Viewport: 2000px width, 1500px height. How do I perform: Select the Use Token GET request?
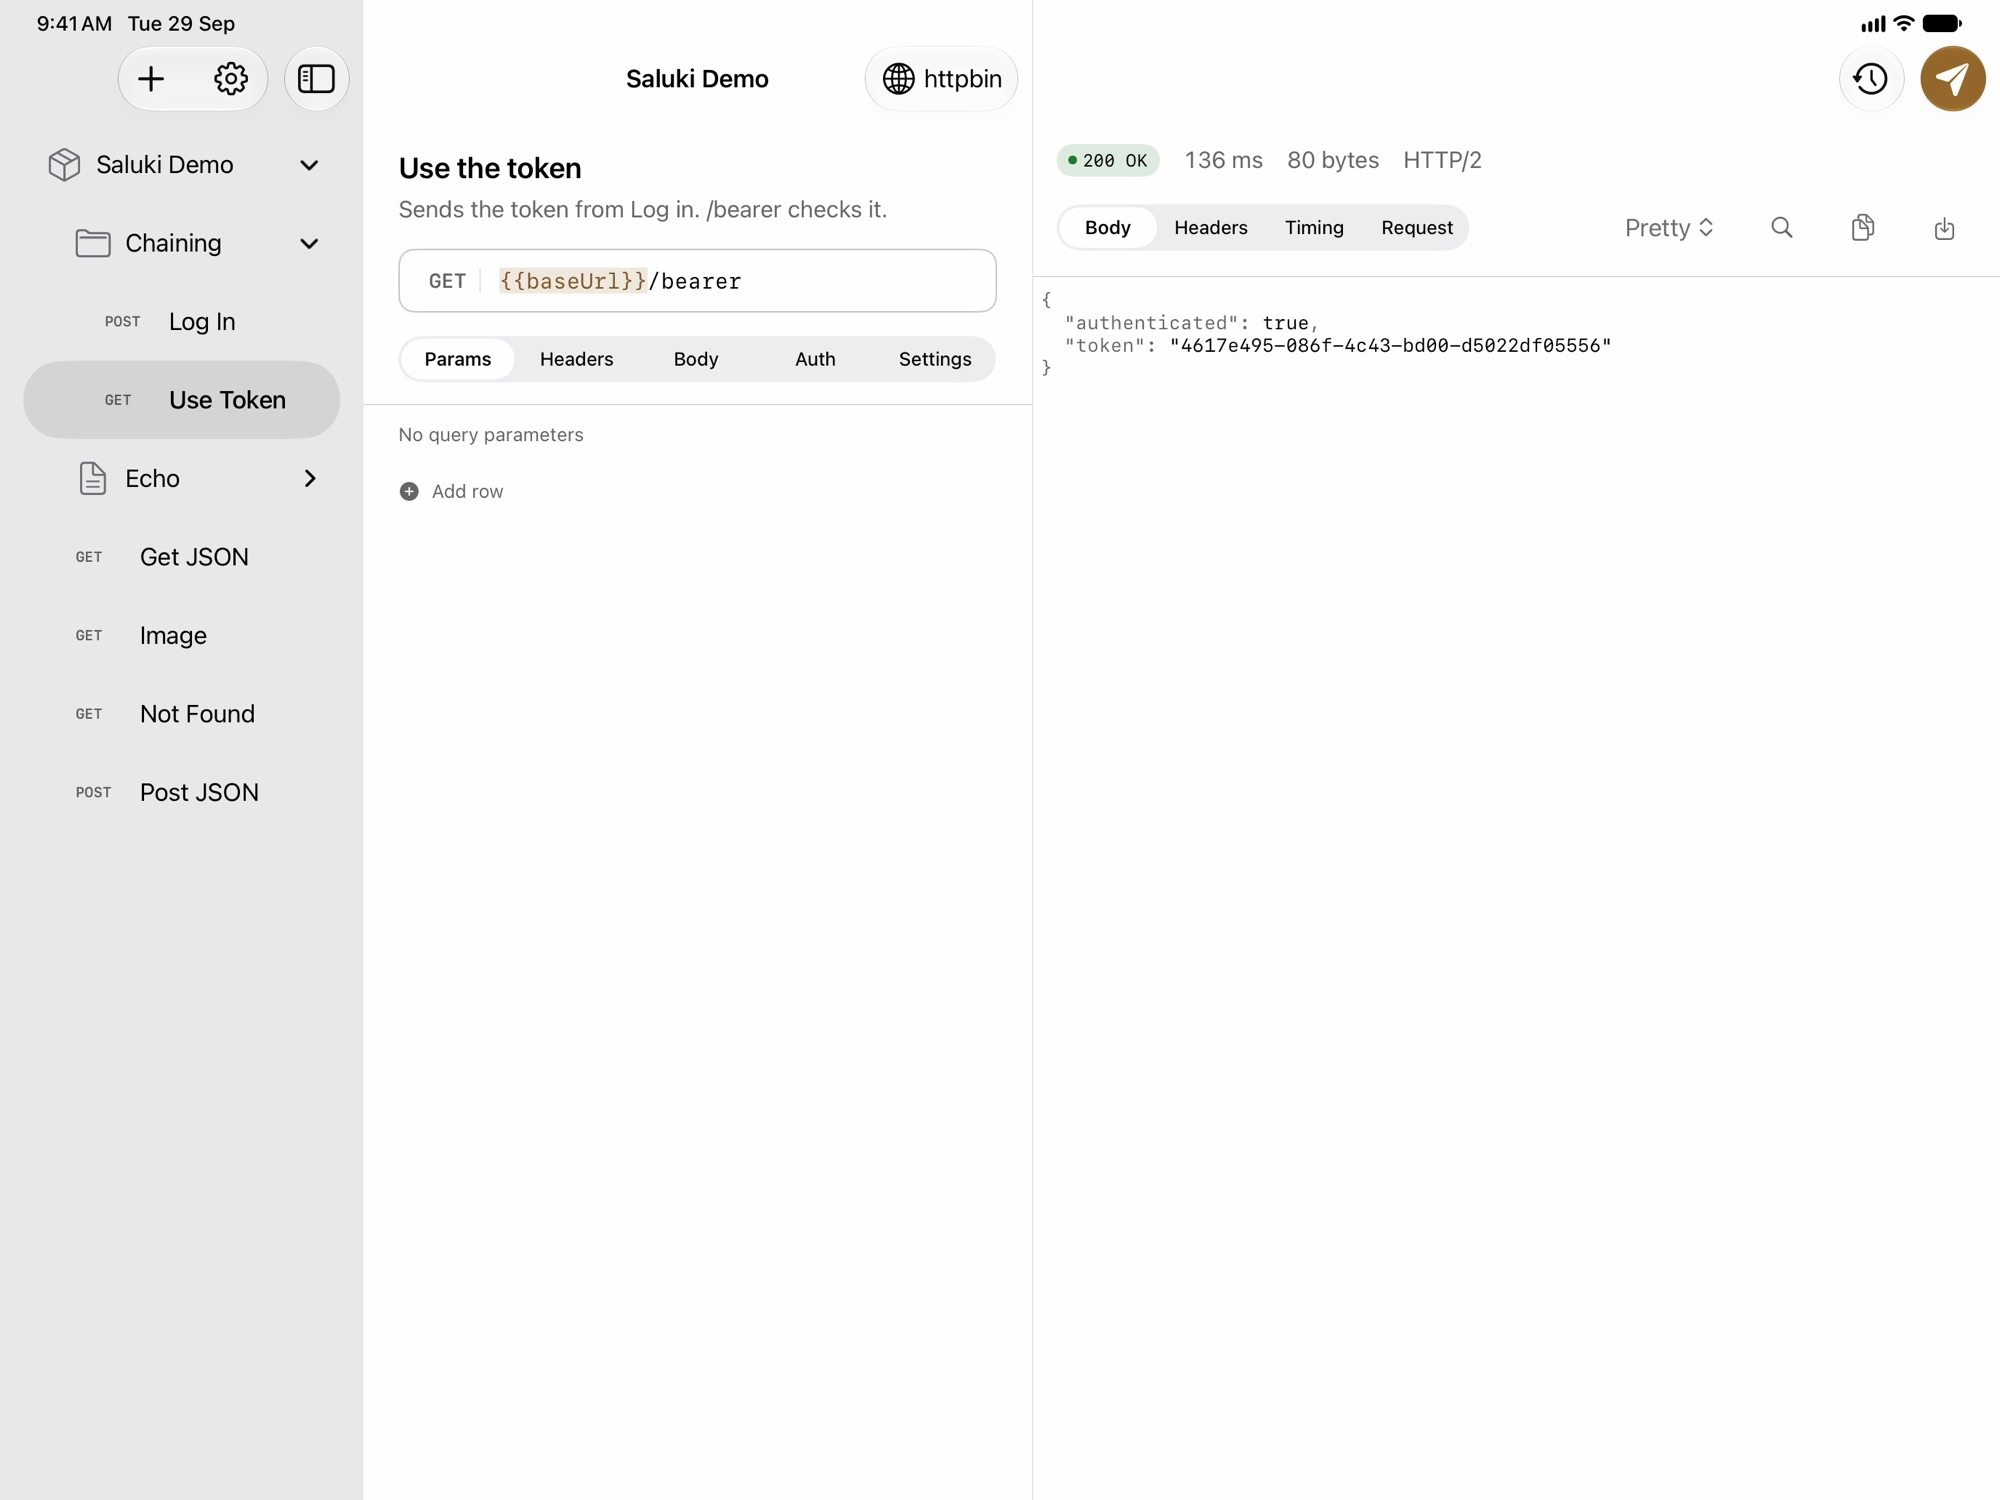[182, 400]
